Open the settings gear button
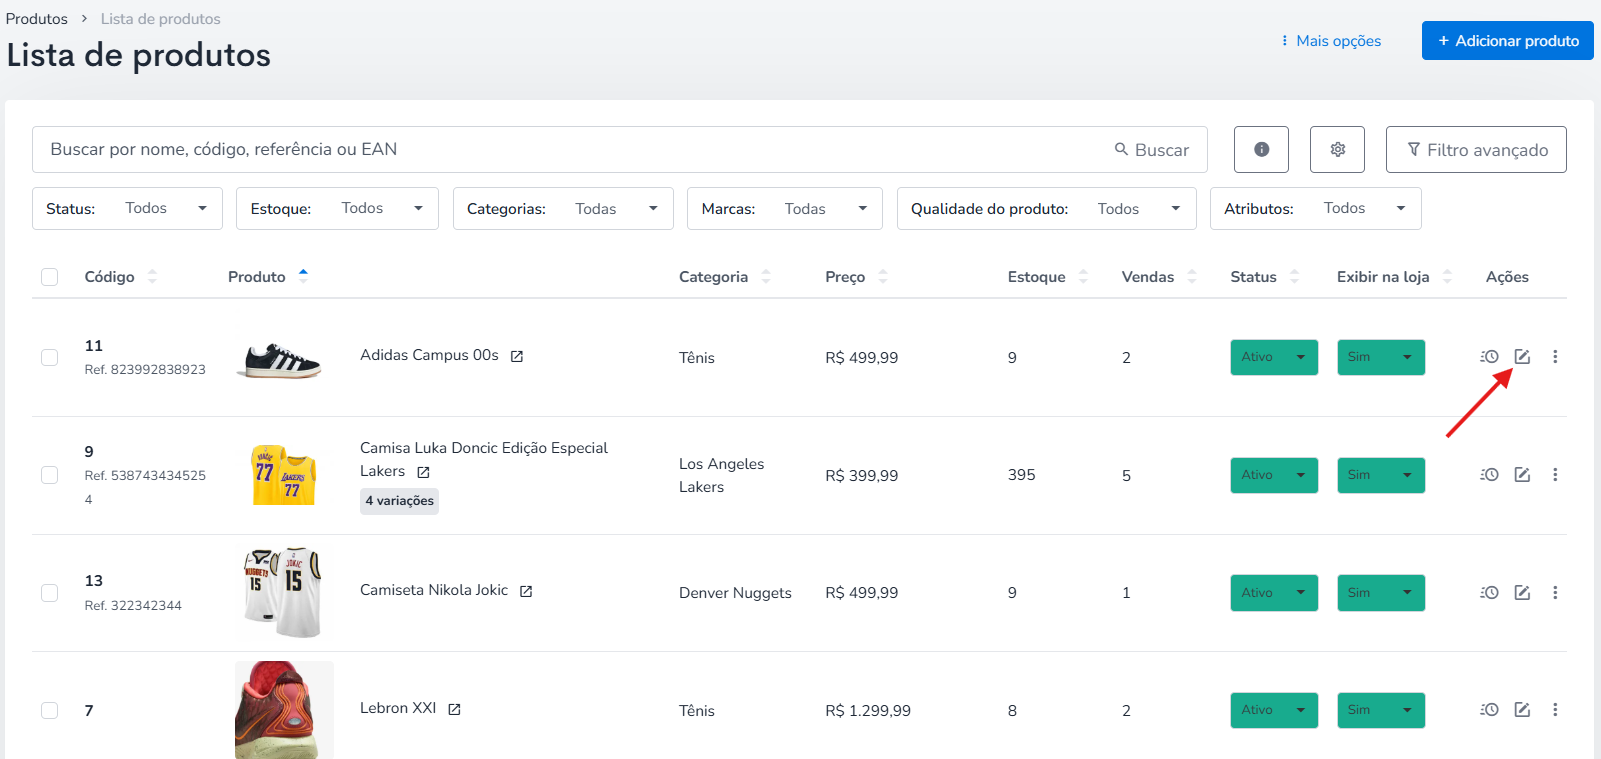 [x=1337, y=149]
